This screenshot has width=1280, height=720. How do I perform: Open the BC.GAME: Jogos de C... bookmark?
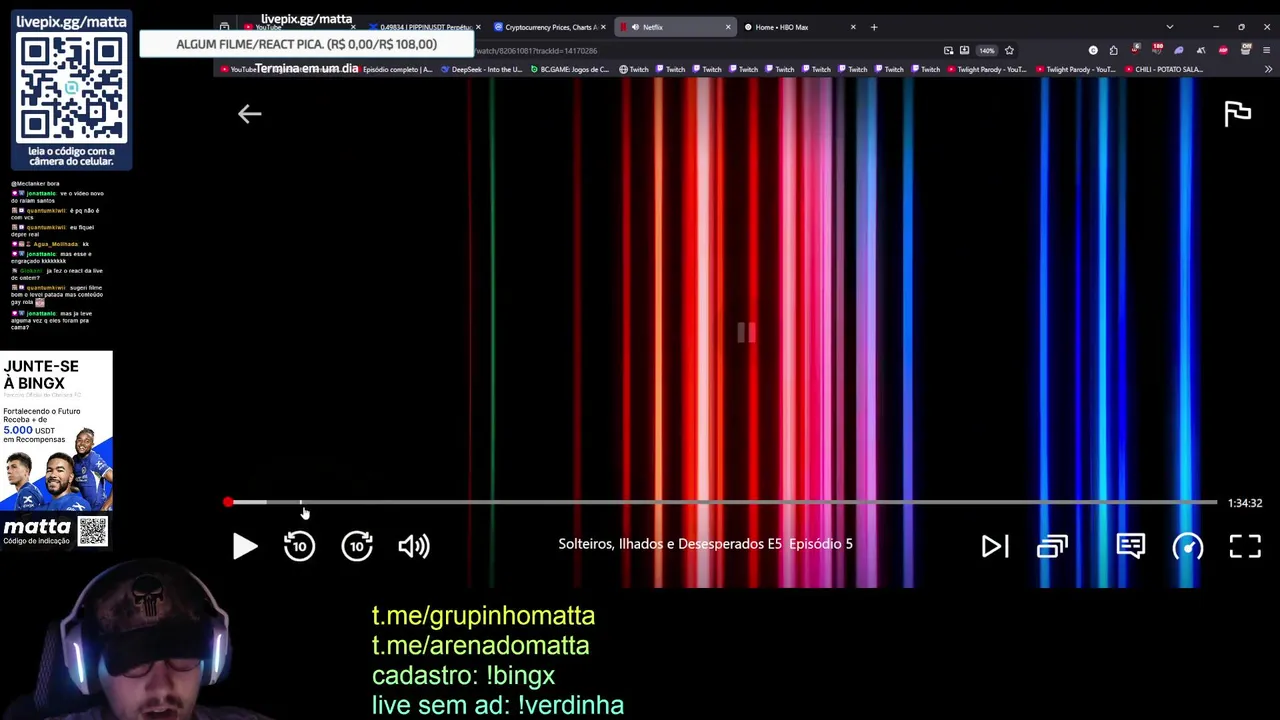pyautogui.click(x=569, y=69)
